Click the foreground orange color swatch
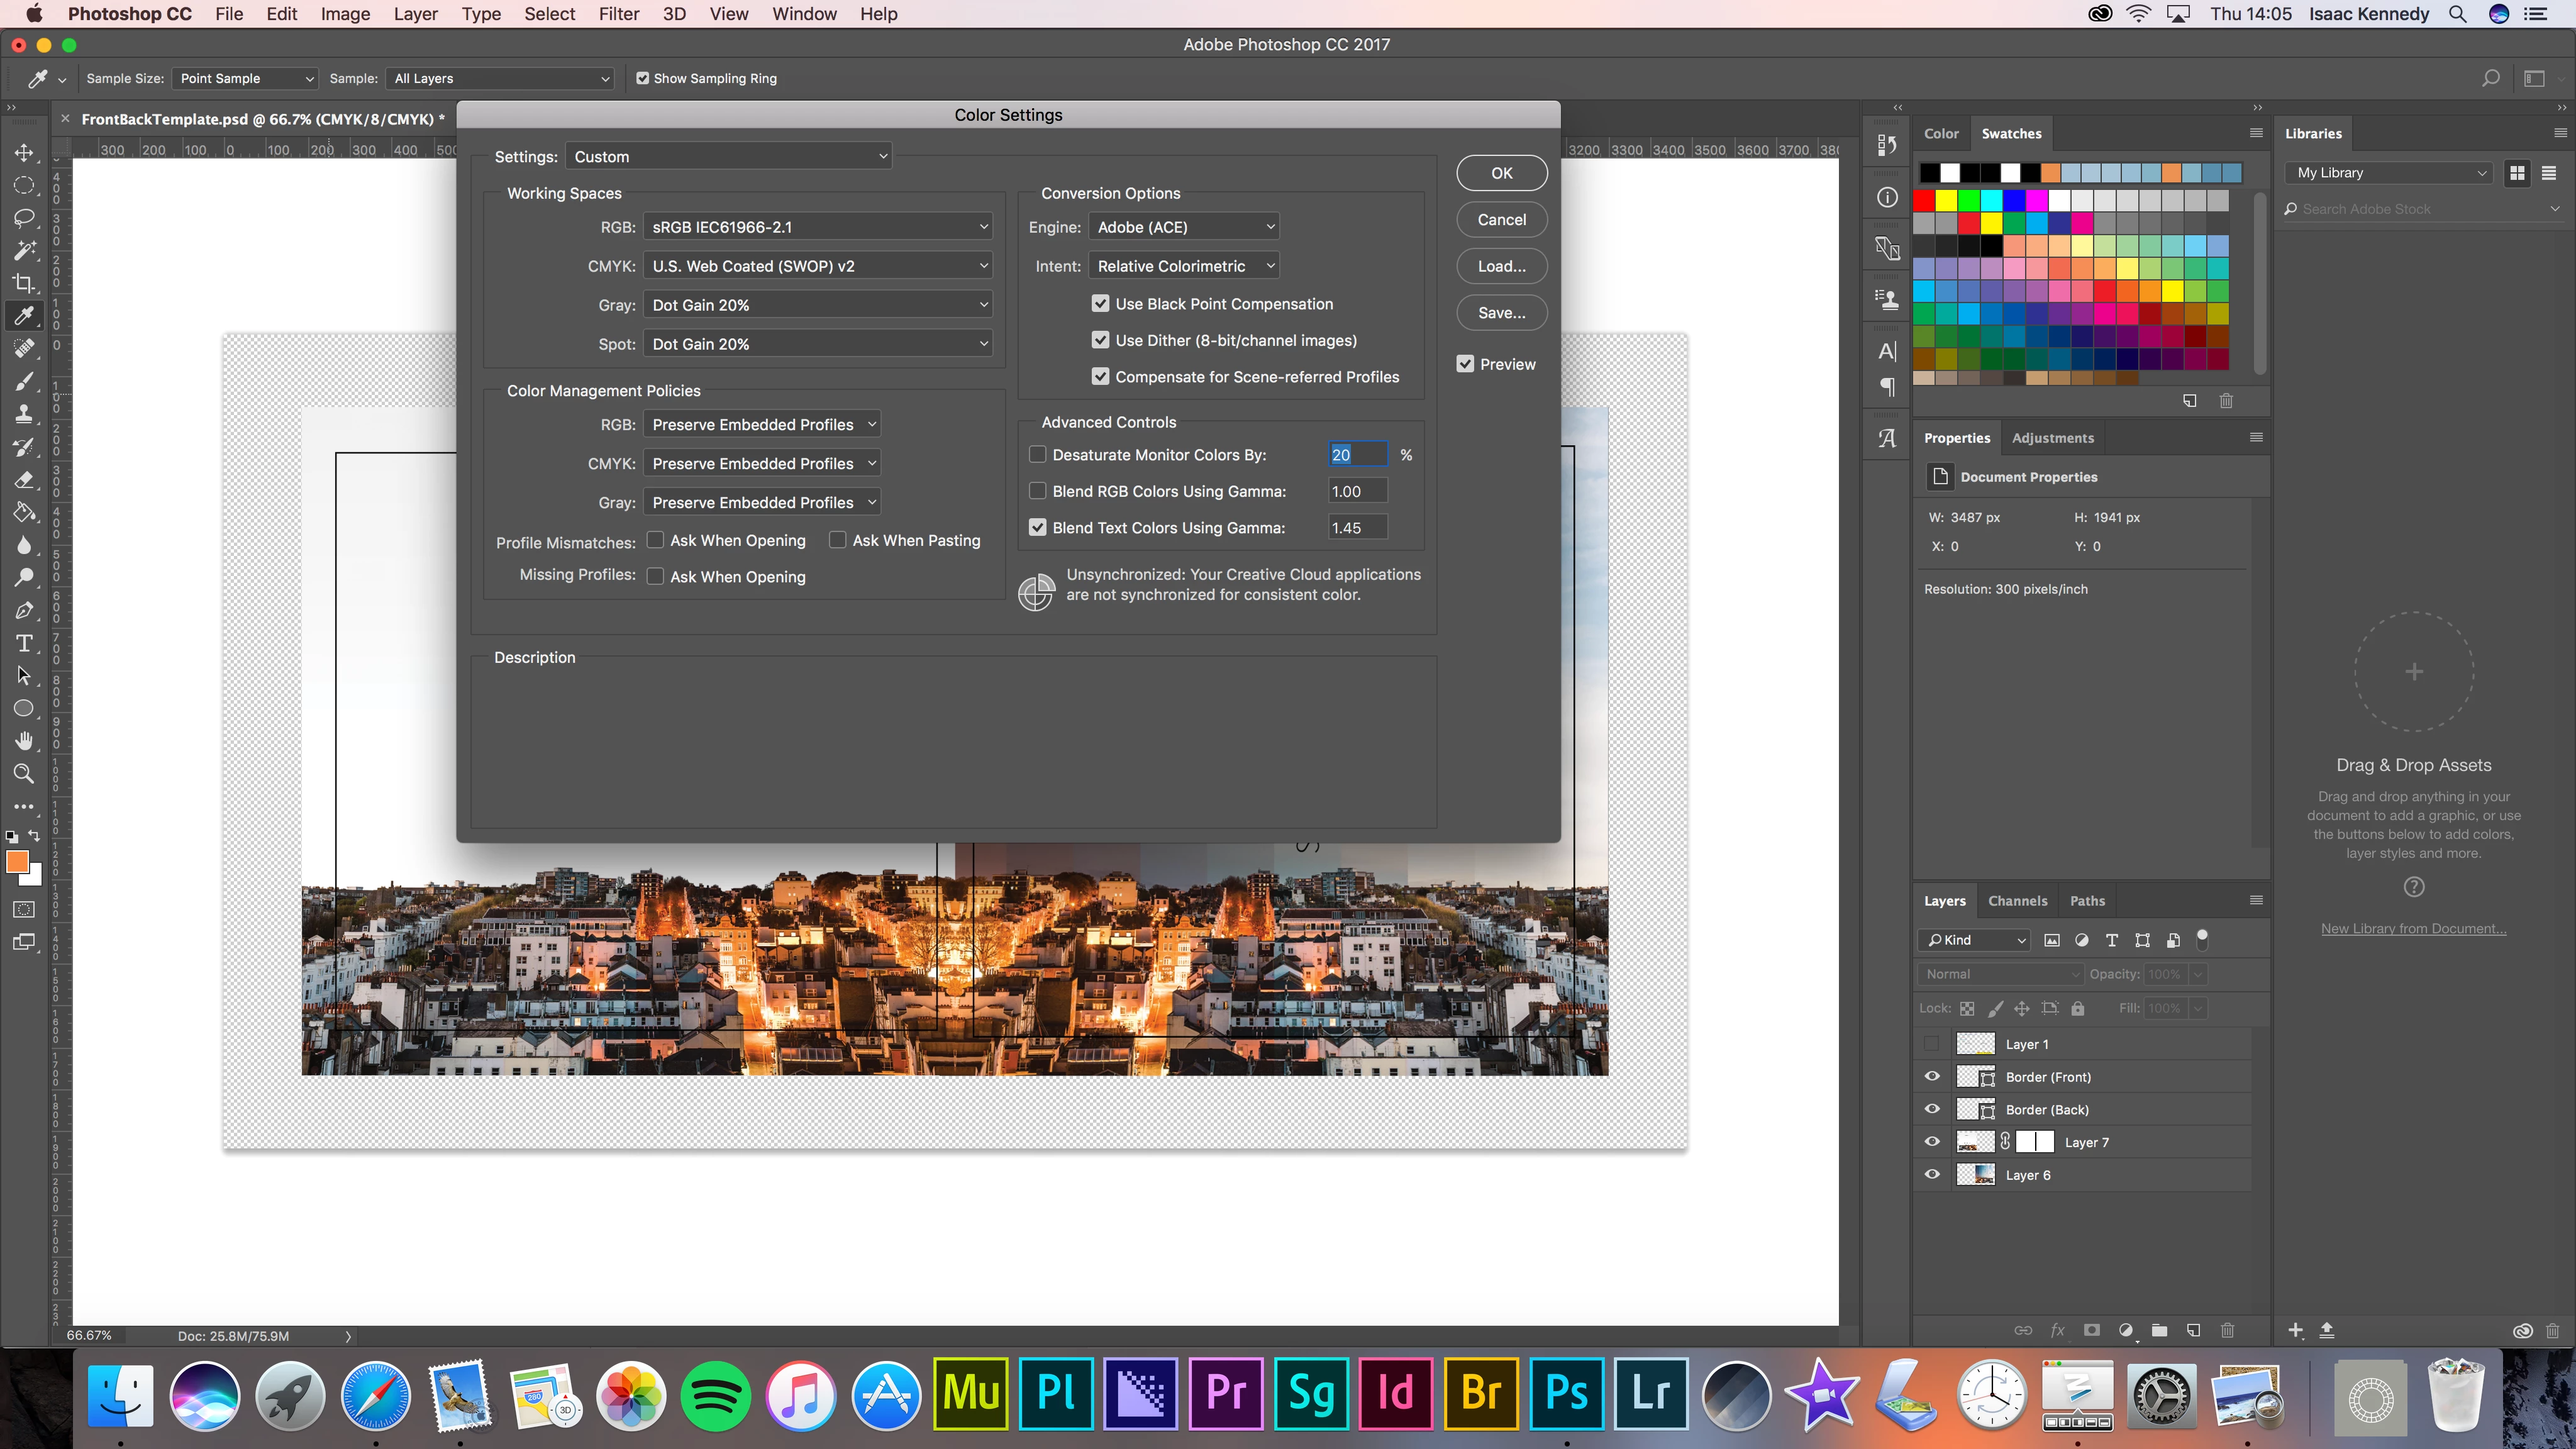 point(17,862)
